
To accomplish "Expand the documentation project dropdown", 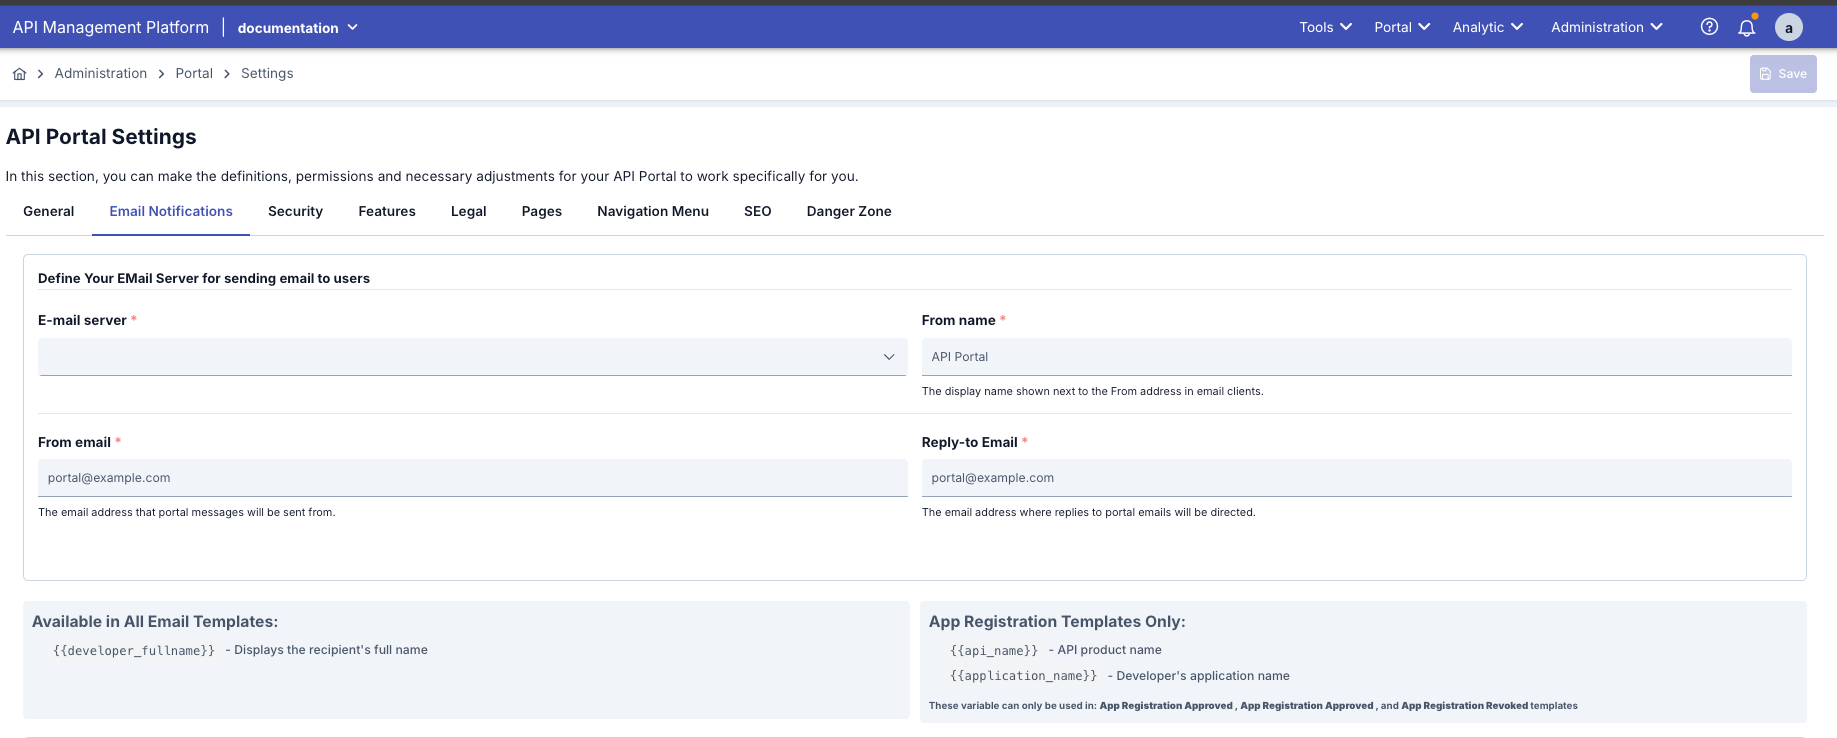I will [297, 28].
